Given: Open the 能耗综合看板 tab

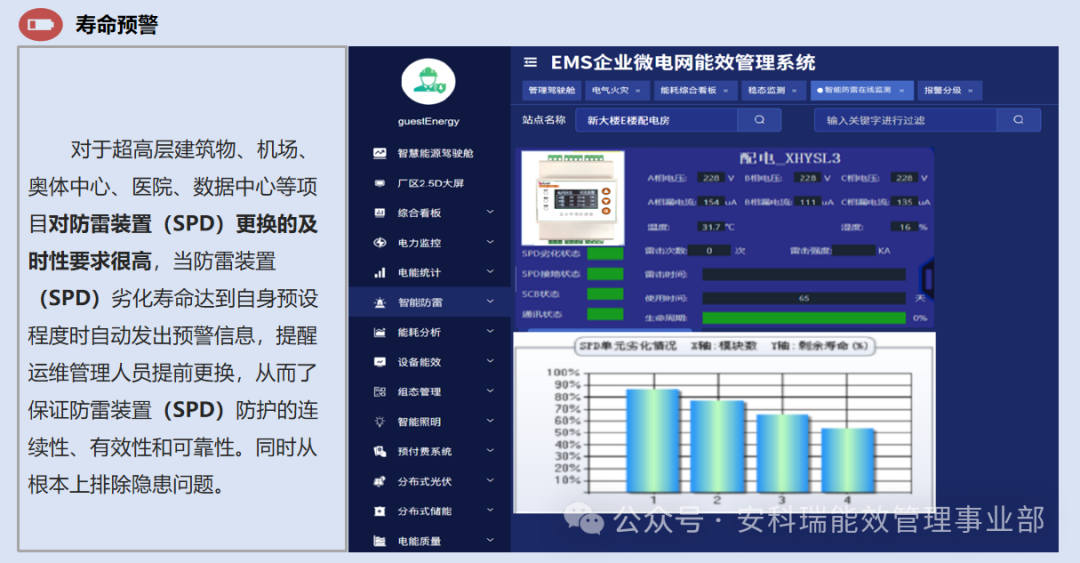Looking at the screenshot, I should (x=694, y=90).
